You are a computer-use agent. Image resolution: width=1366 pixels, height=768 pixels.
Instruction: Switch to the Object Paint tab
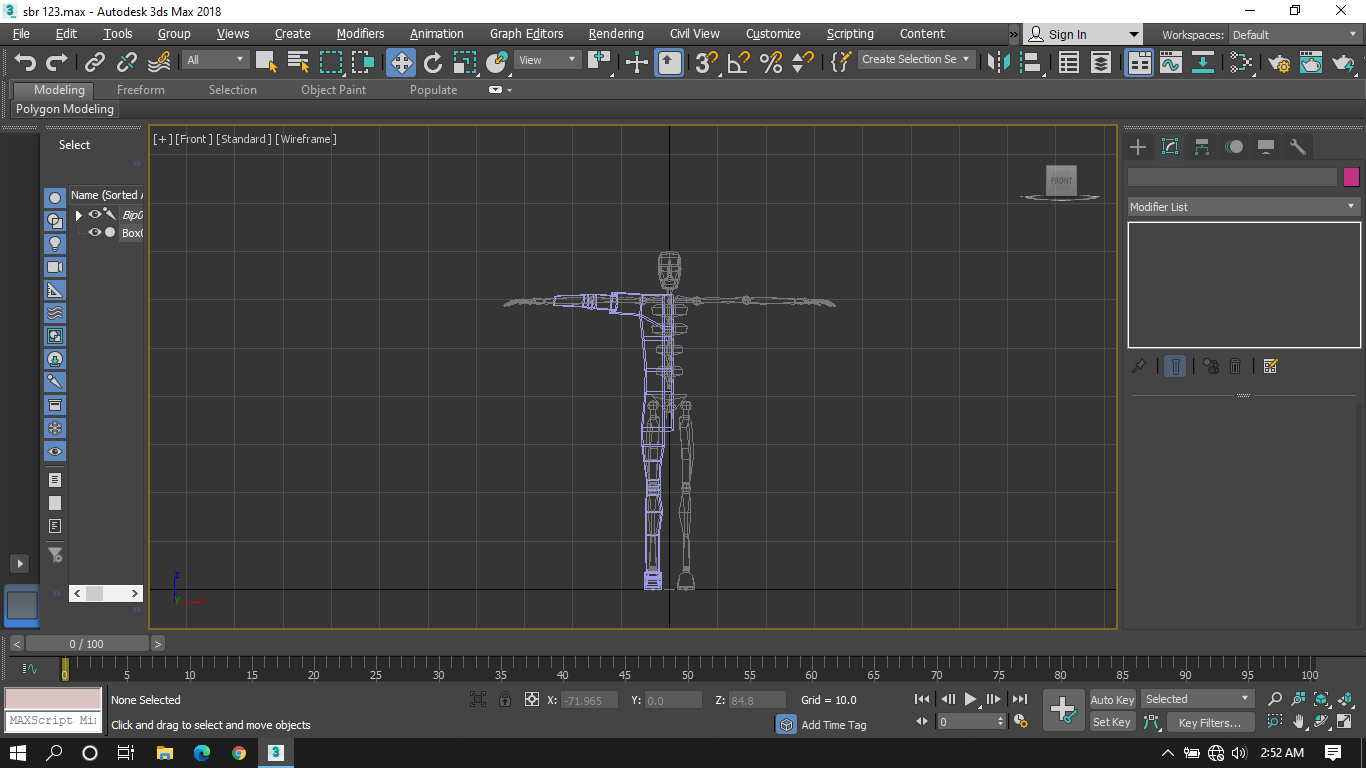333,89
